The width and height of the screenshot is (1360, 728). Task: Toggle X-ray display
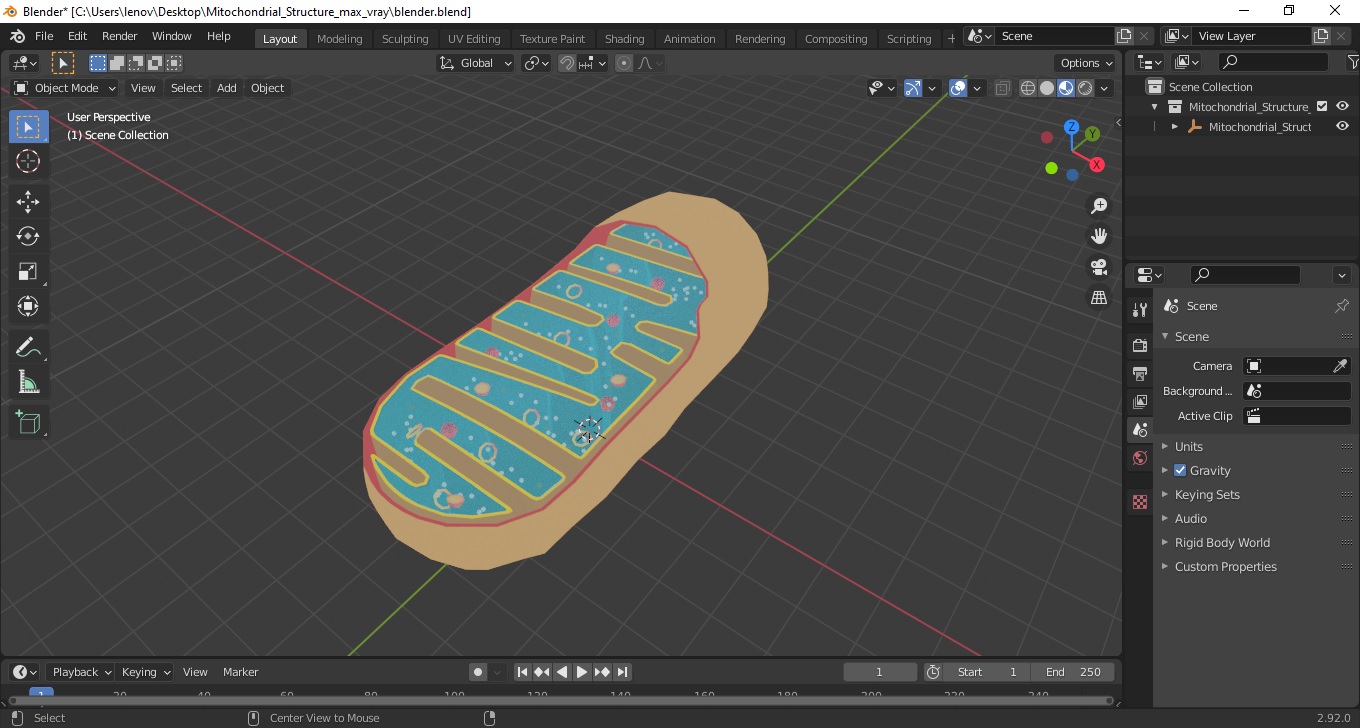click(1002, 88)
